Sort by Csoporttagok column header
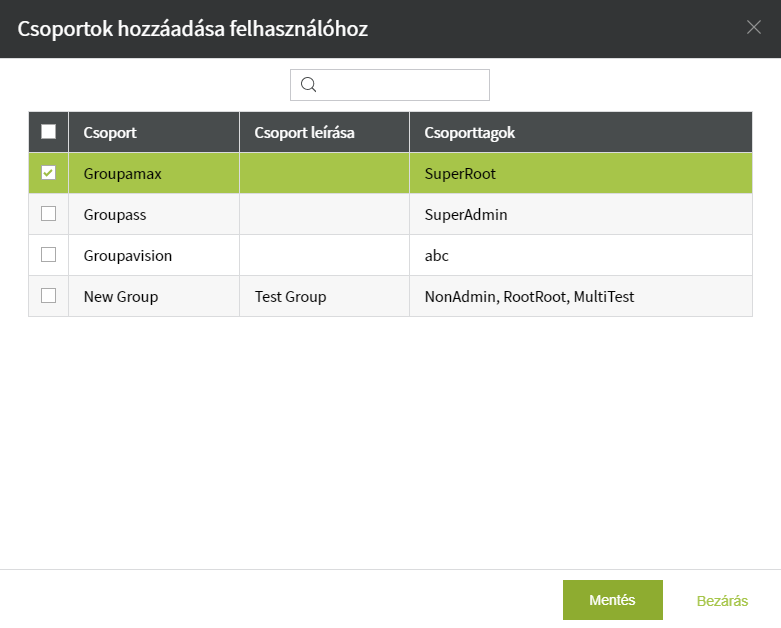The width and height of the screenshot is (781, 628). click(x=581, y=132)
